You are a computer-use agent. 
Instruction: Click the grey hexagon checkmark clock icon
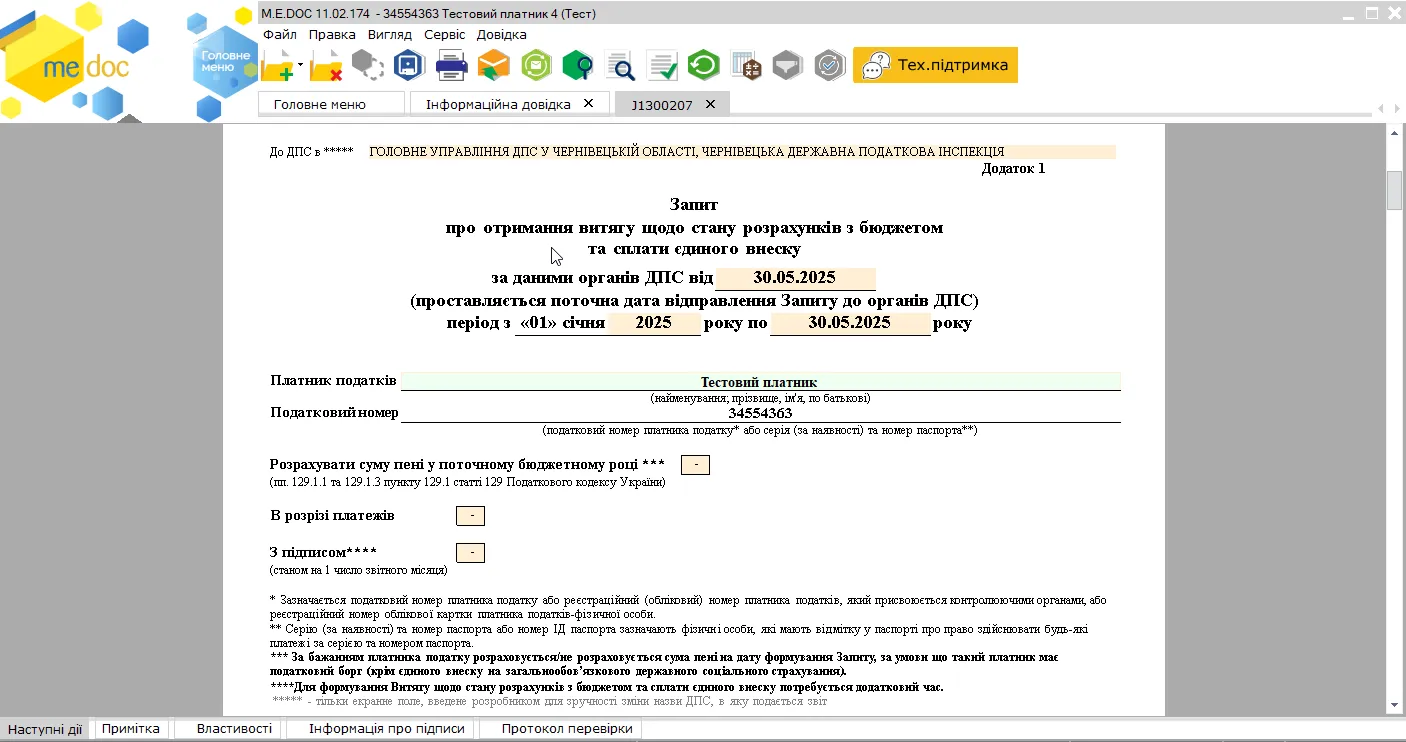point(830,66)
